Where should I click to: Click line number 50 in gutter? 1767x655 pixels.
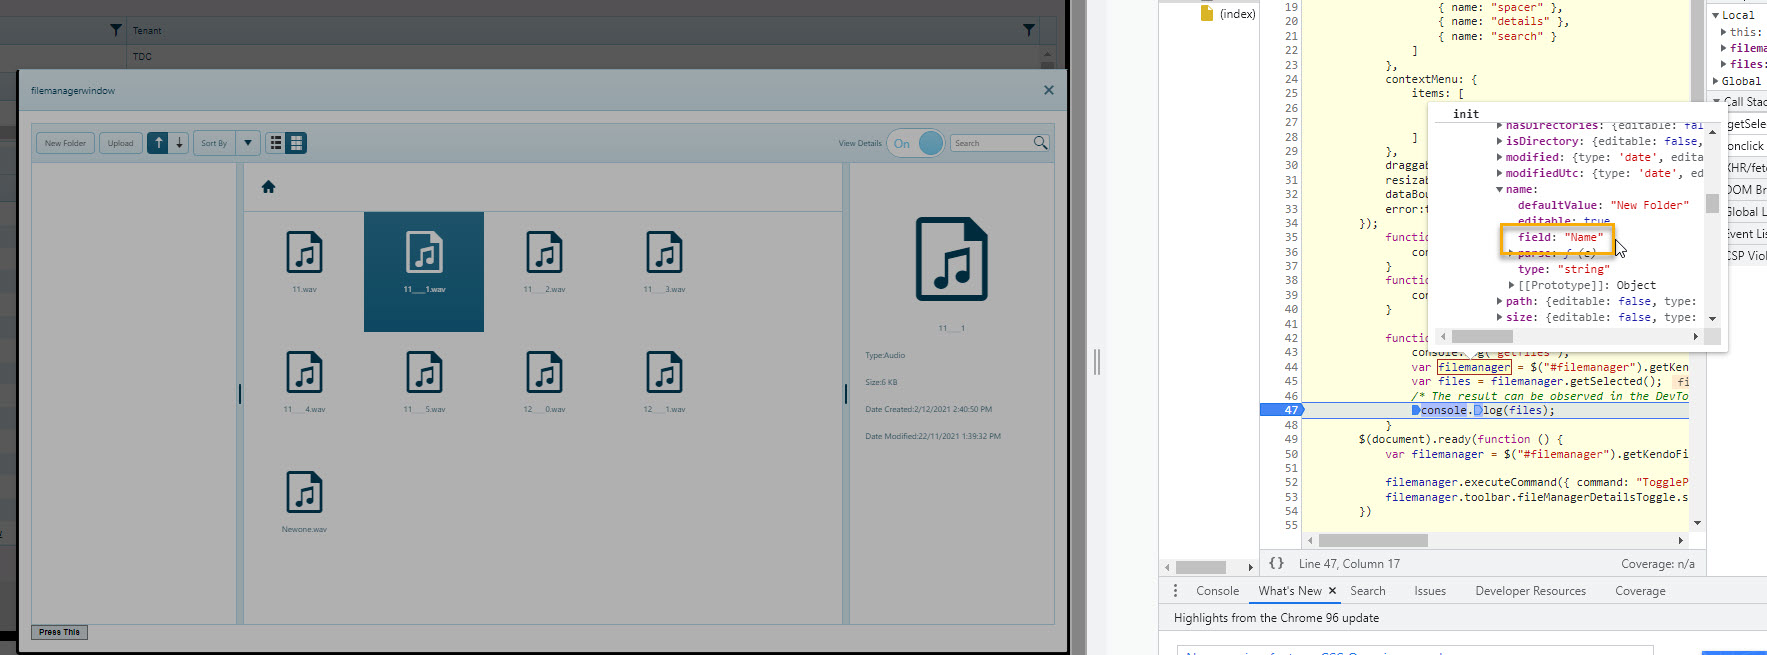(x=1291, y=454)
